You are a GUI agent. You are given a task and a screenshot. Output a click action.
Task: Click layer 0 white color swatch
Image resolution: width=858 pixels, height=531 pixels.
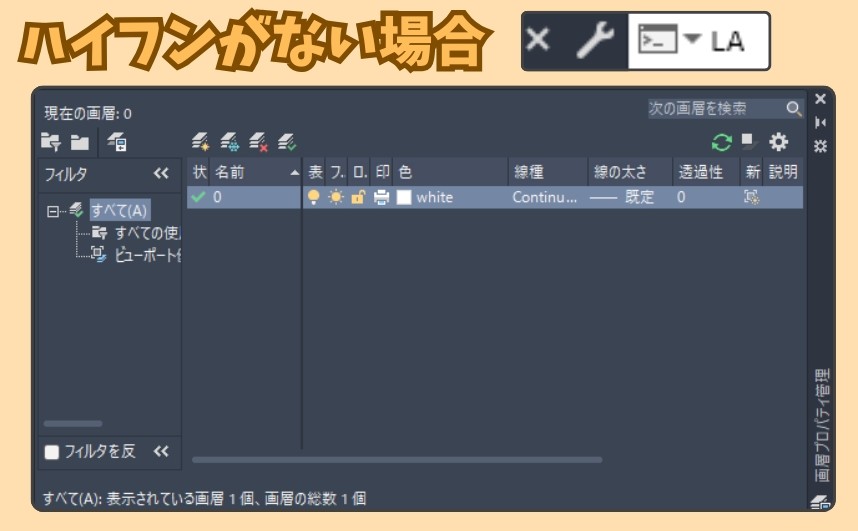pyautogui.click(x=404, y=198)
